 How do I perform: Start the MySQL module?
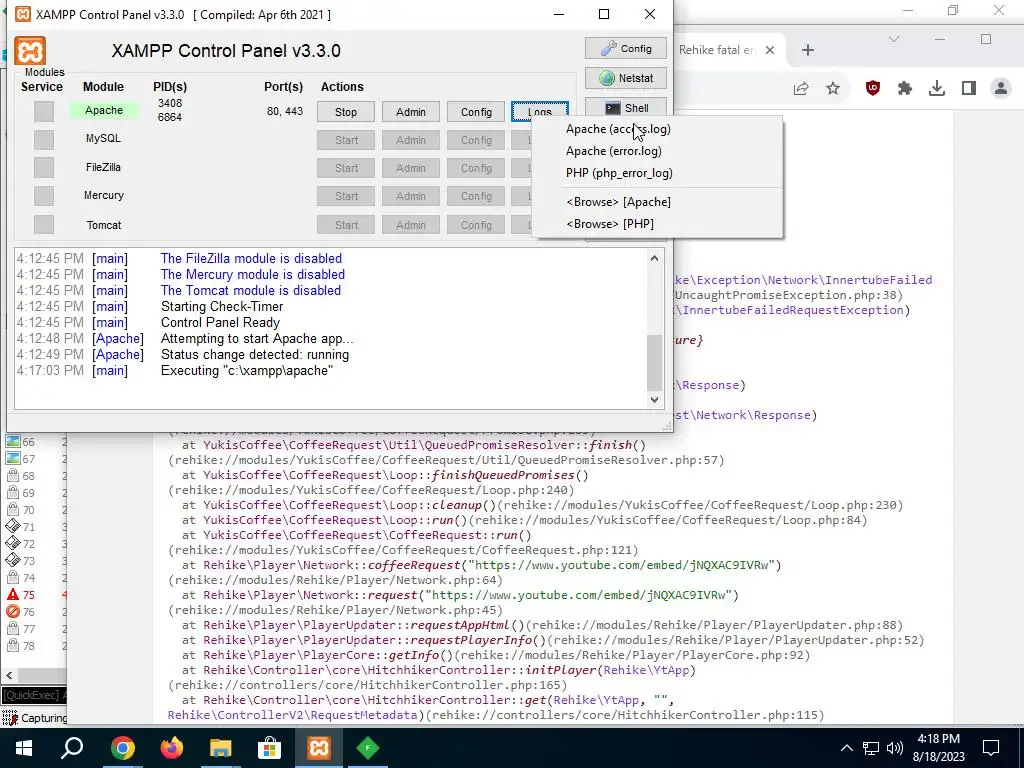(346, 140)
